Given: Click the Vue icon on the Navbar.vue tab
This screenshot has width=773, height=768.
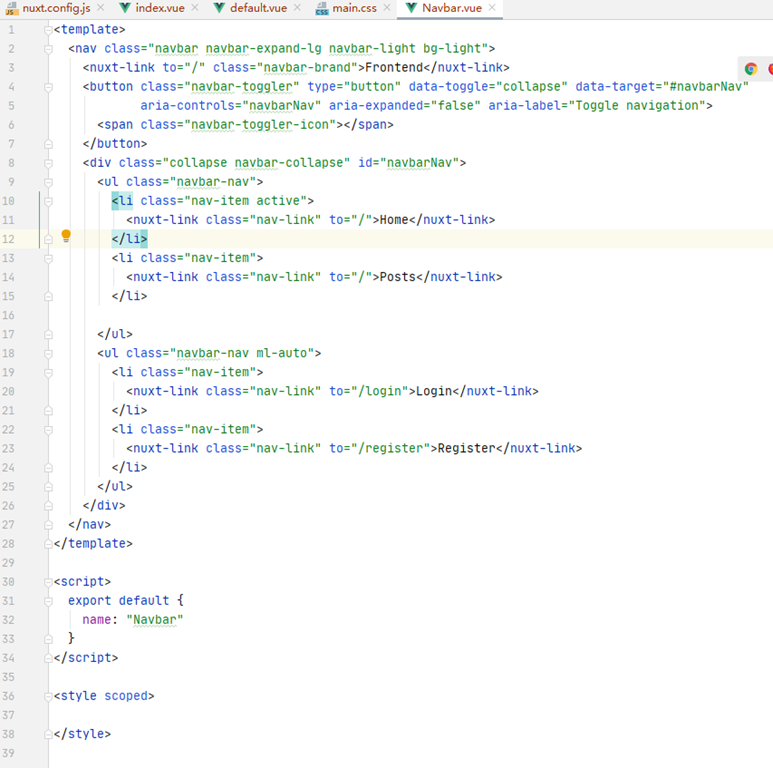Looking at the screenshot, I should pos(412,8).
